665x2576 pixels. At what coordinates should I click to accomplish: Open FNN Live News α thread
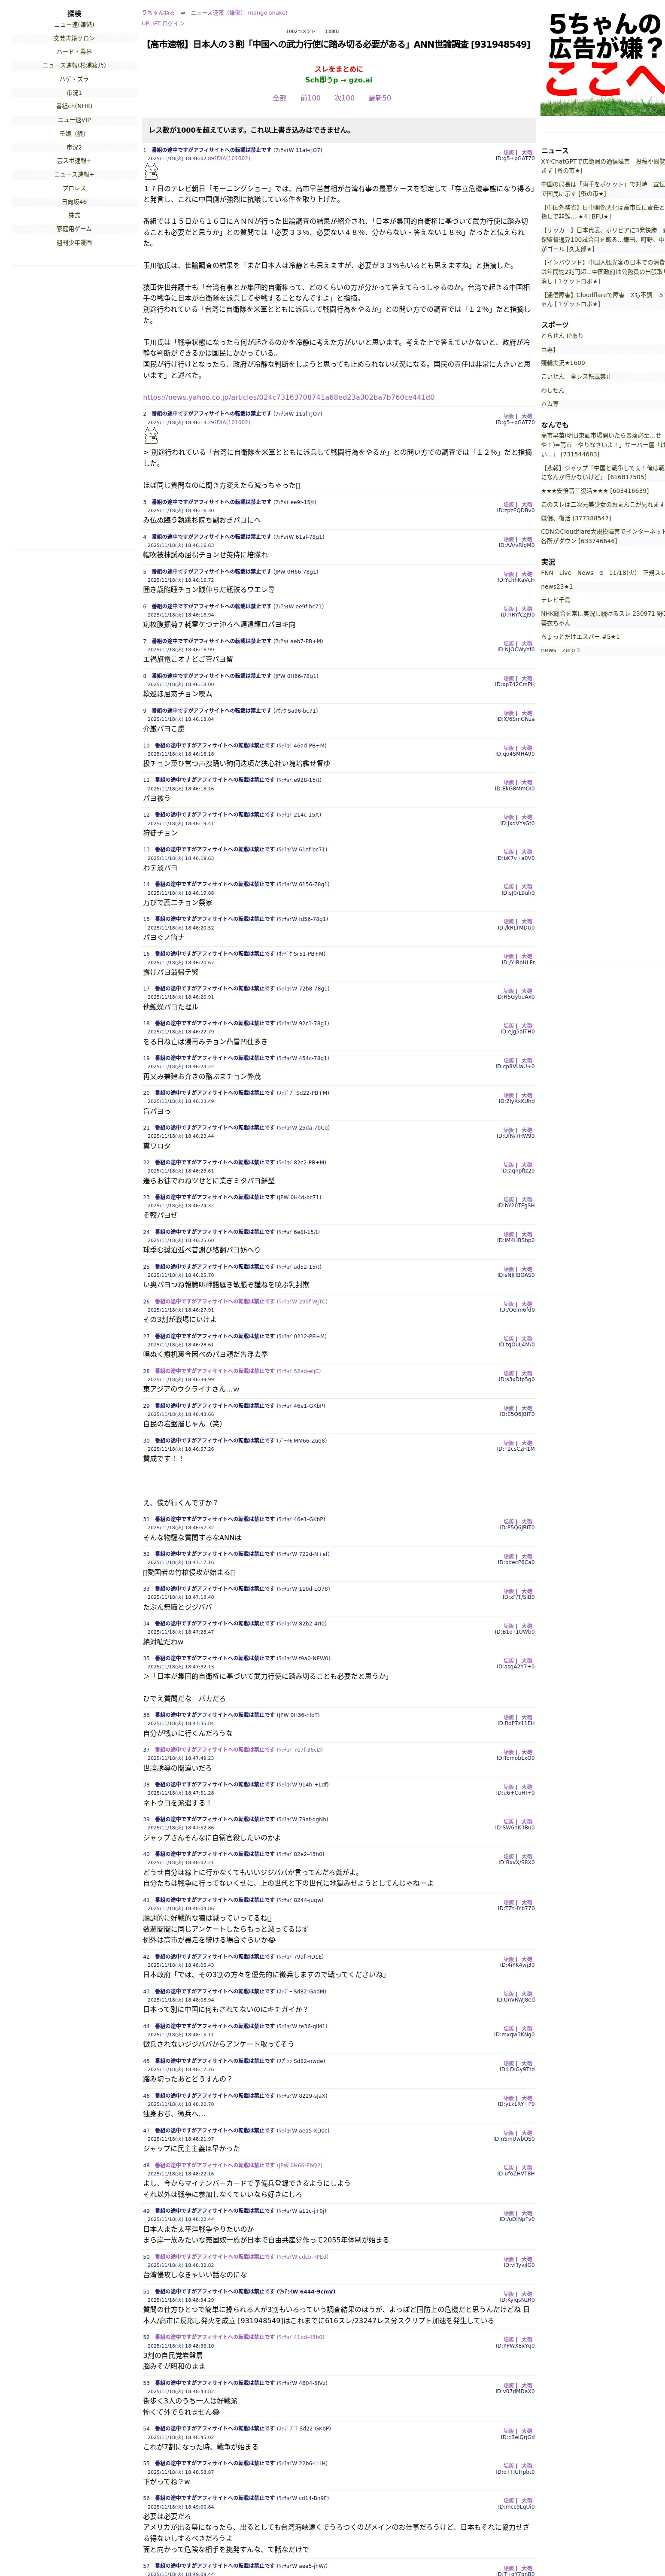(x=603, y=573)
